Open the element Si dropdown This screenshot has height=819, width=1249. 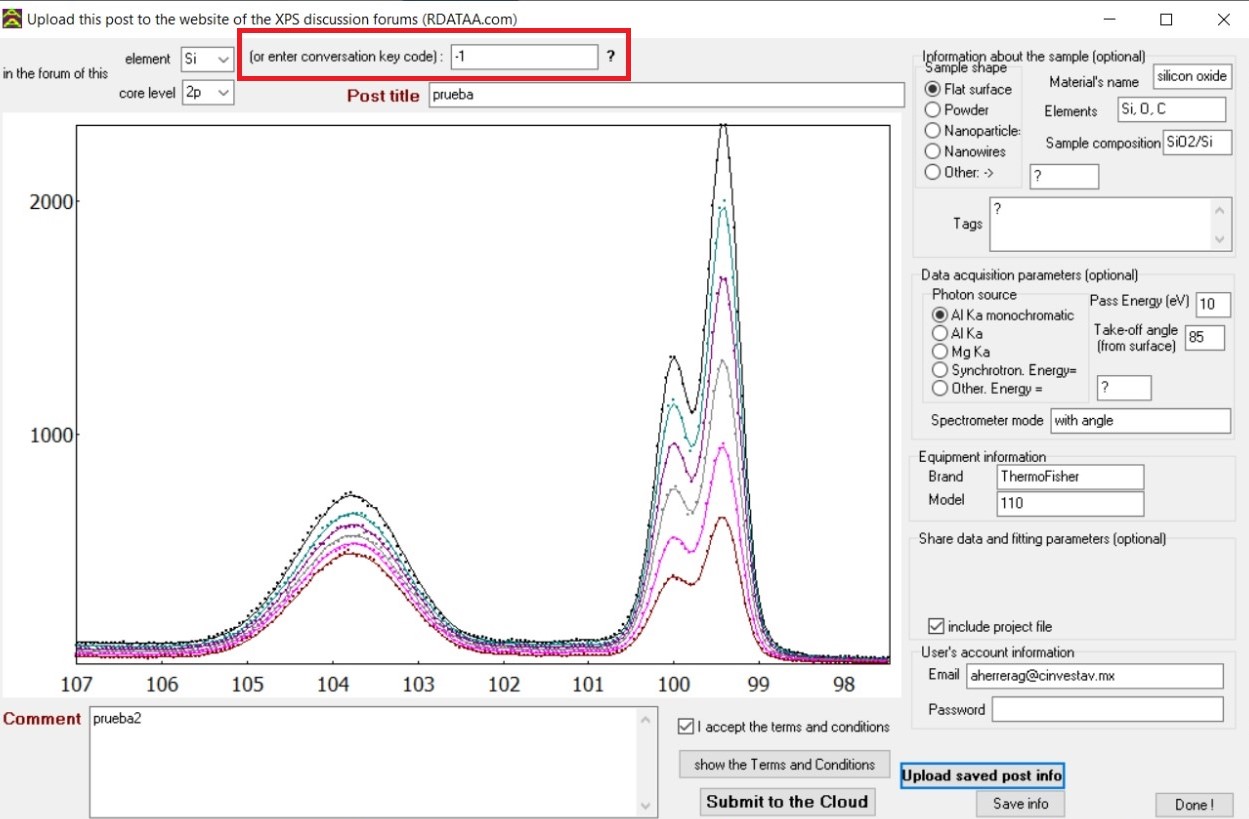pos(207,59)
